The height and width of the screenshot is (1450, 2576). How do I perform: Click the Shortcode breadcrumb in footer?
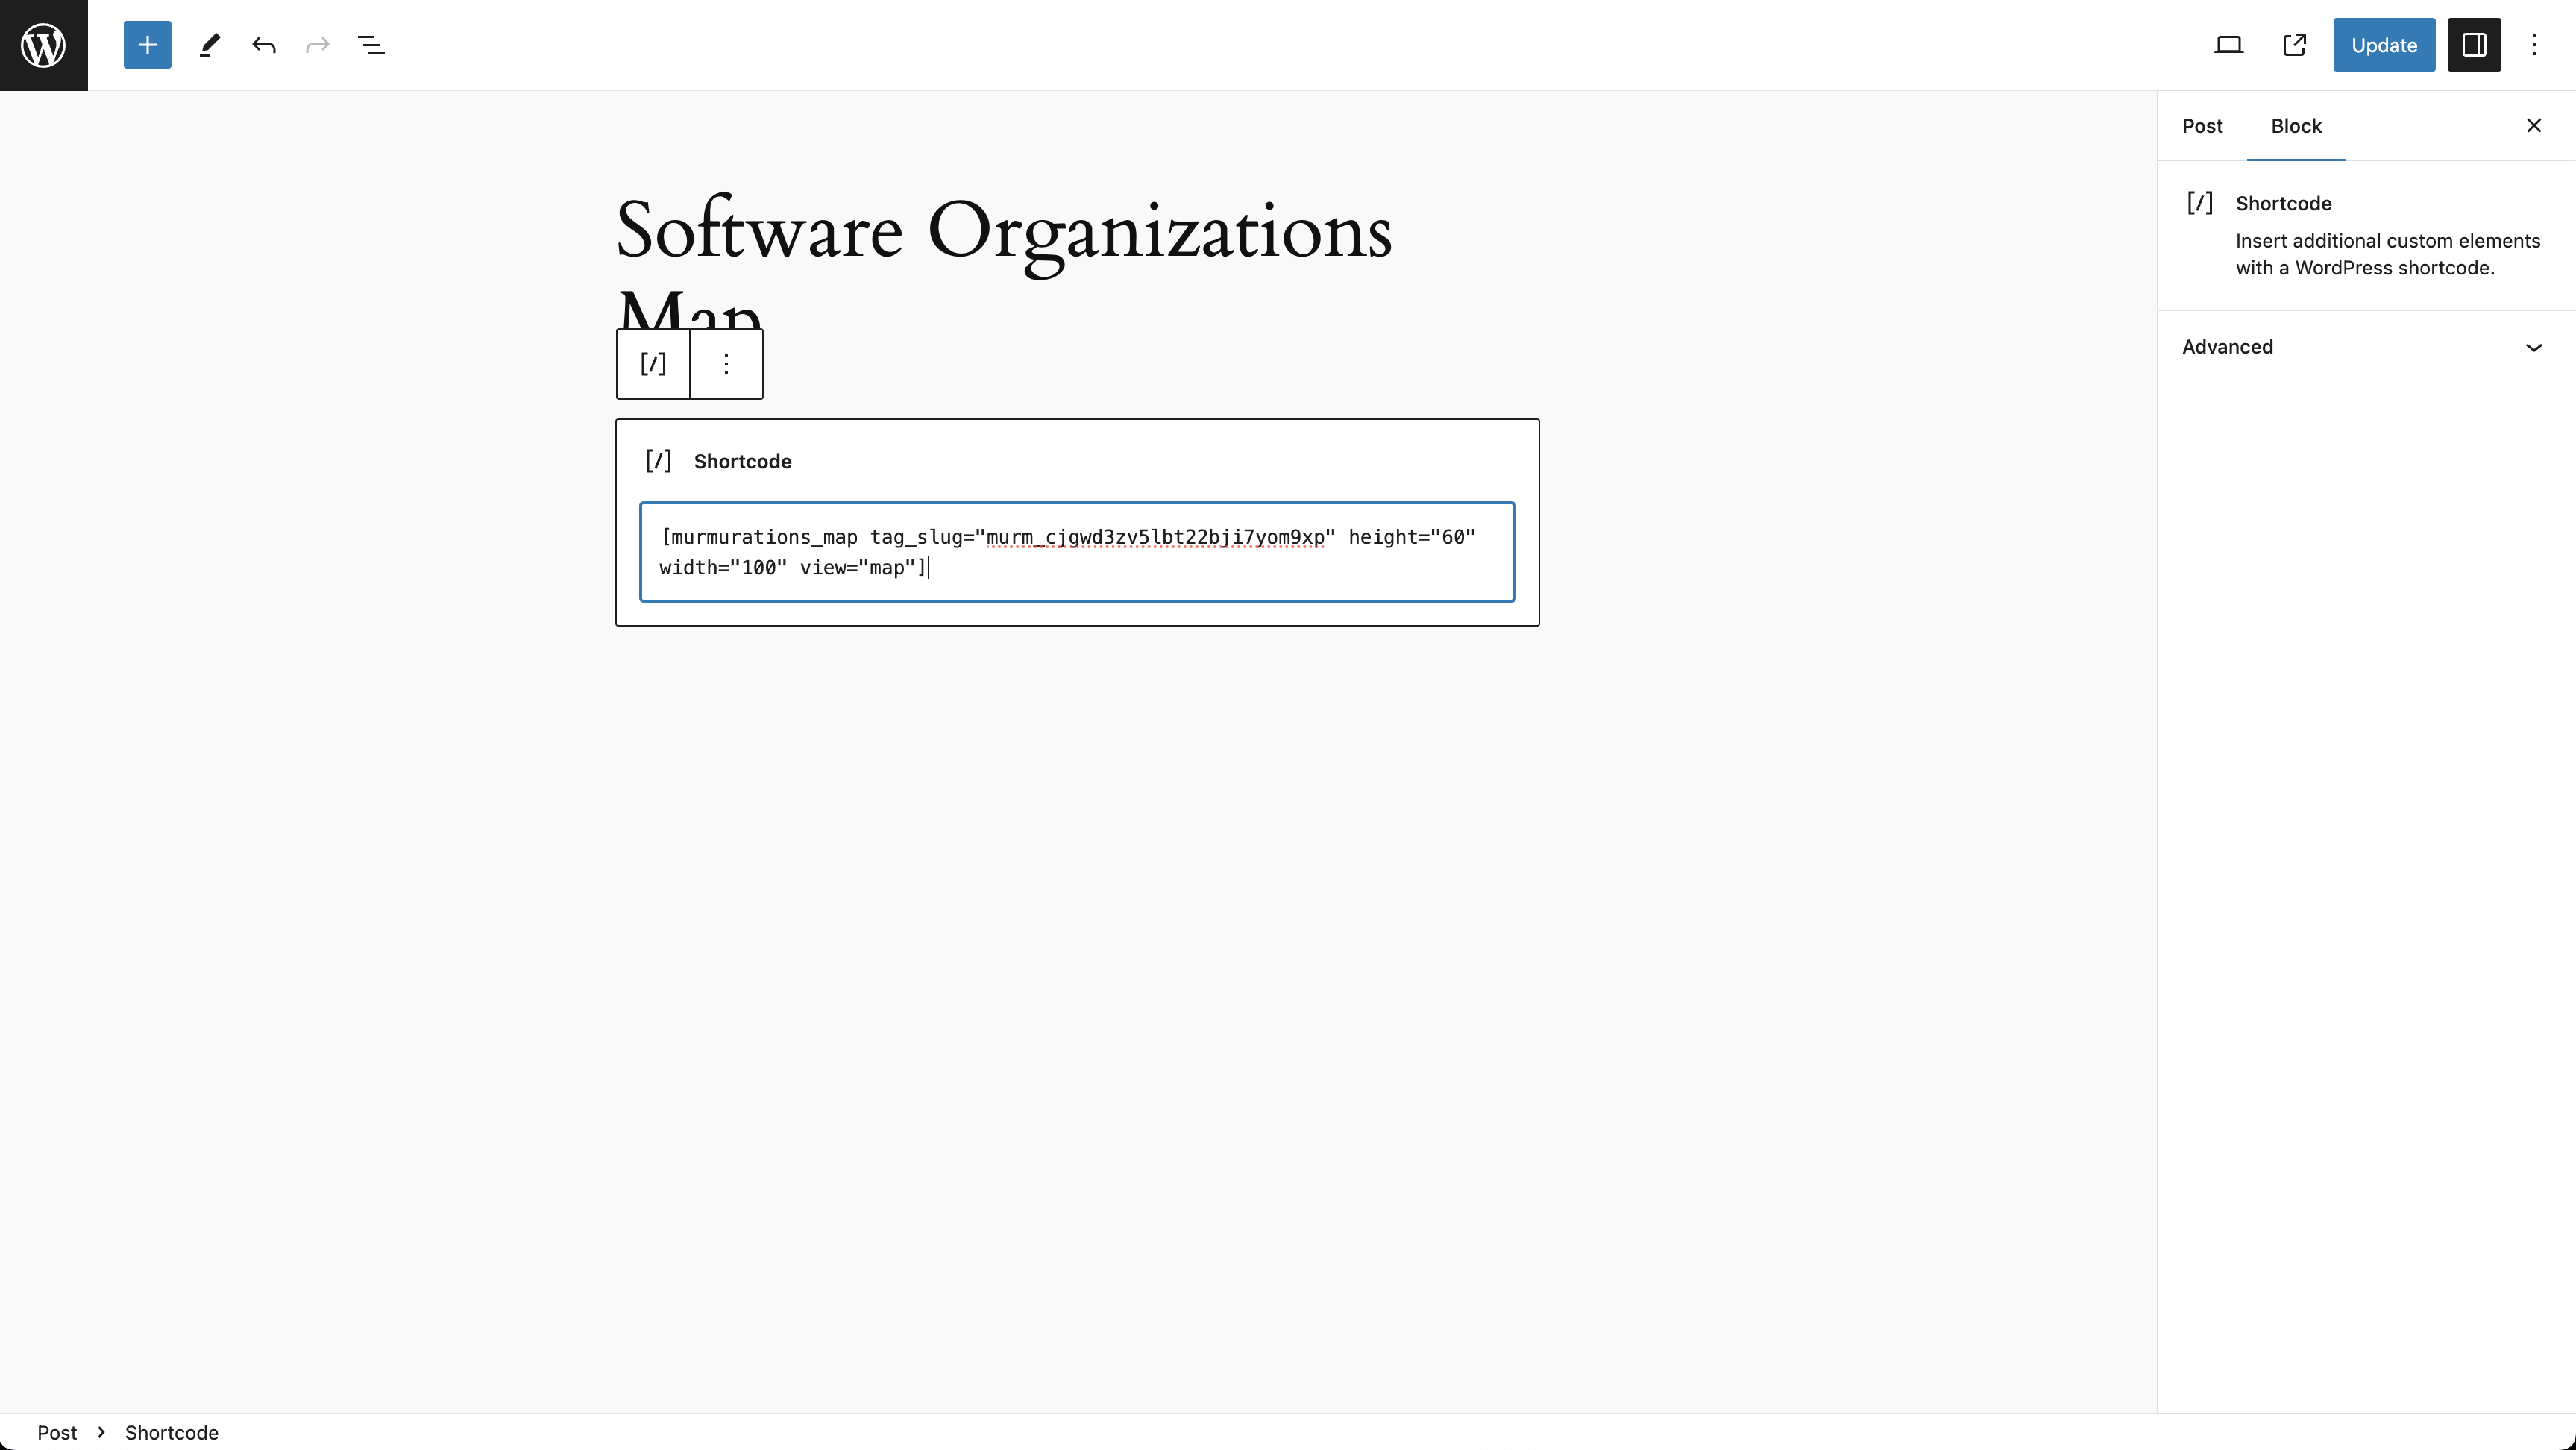pos(172,1432)
